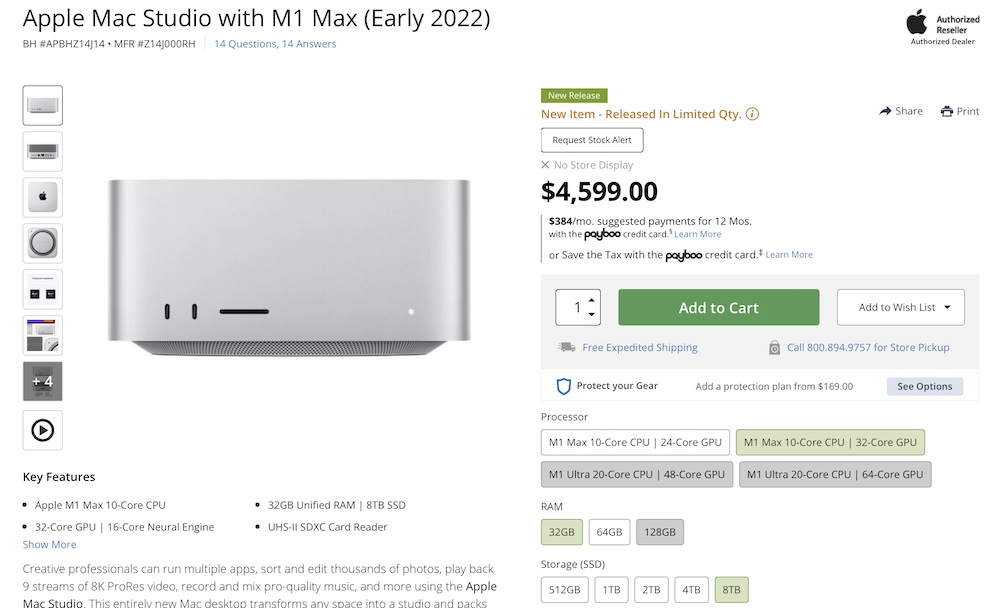Click the store pickup phone icon
The width and height of the screenshot is (1000, 608).
(x=774, y=347)
